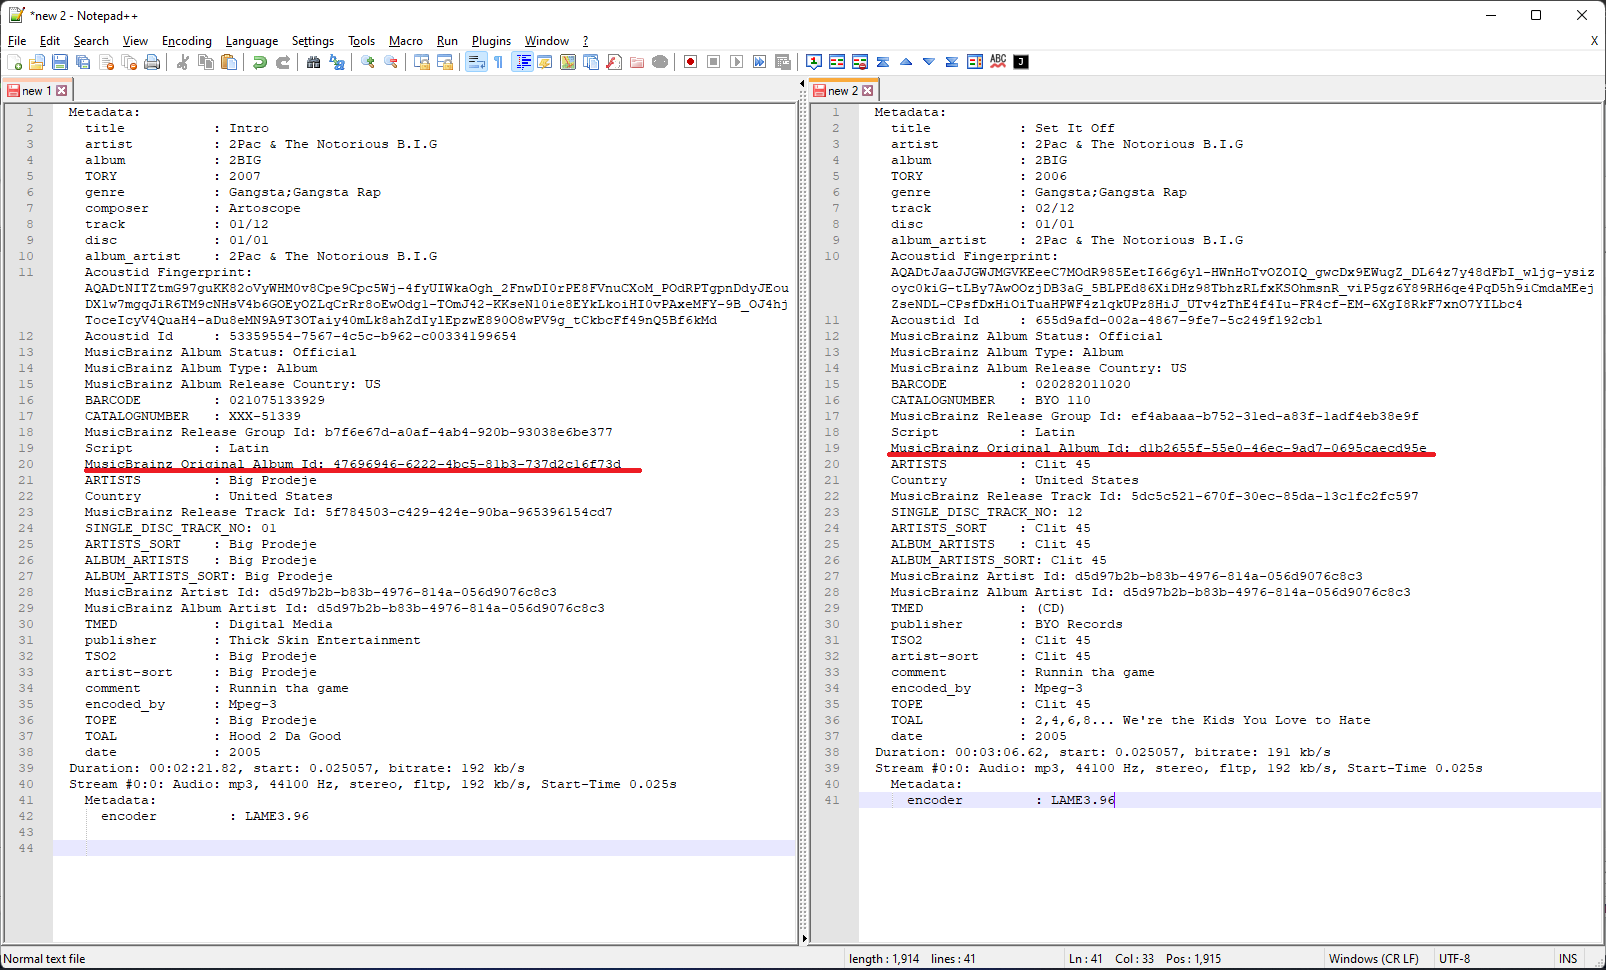Click the ABC spell check icon

click(x=998, y=62)
